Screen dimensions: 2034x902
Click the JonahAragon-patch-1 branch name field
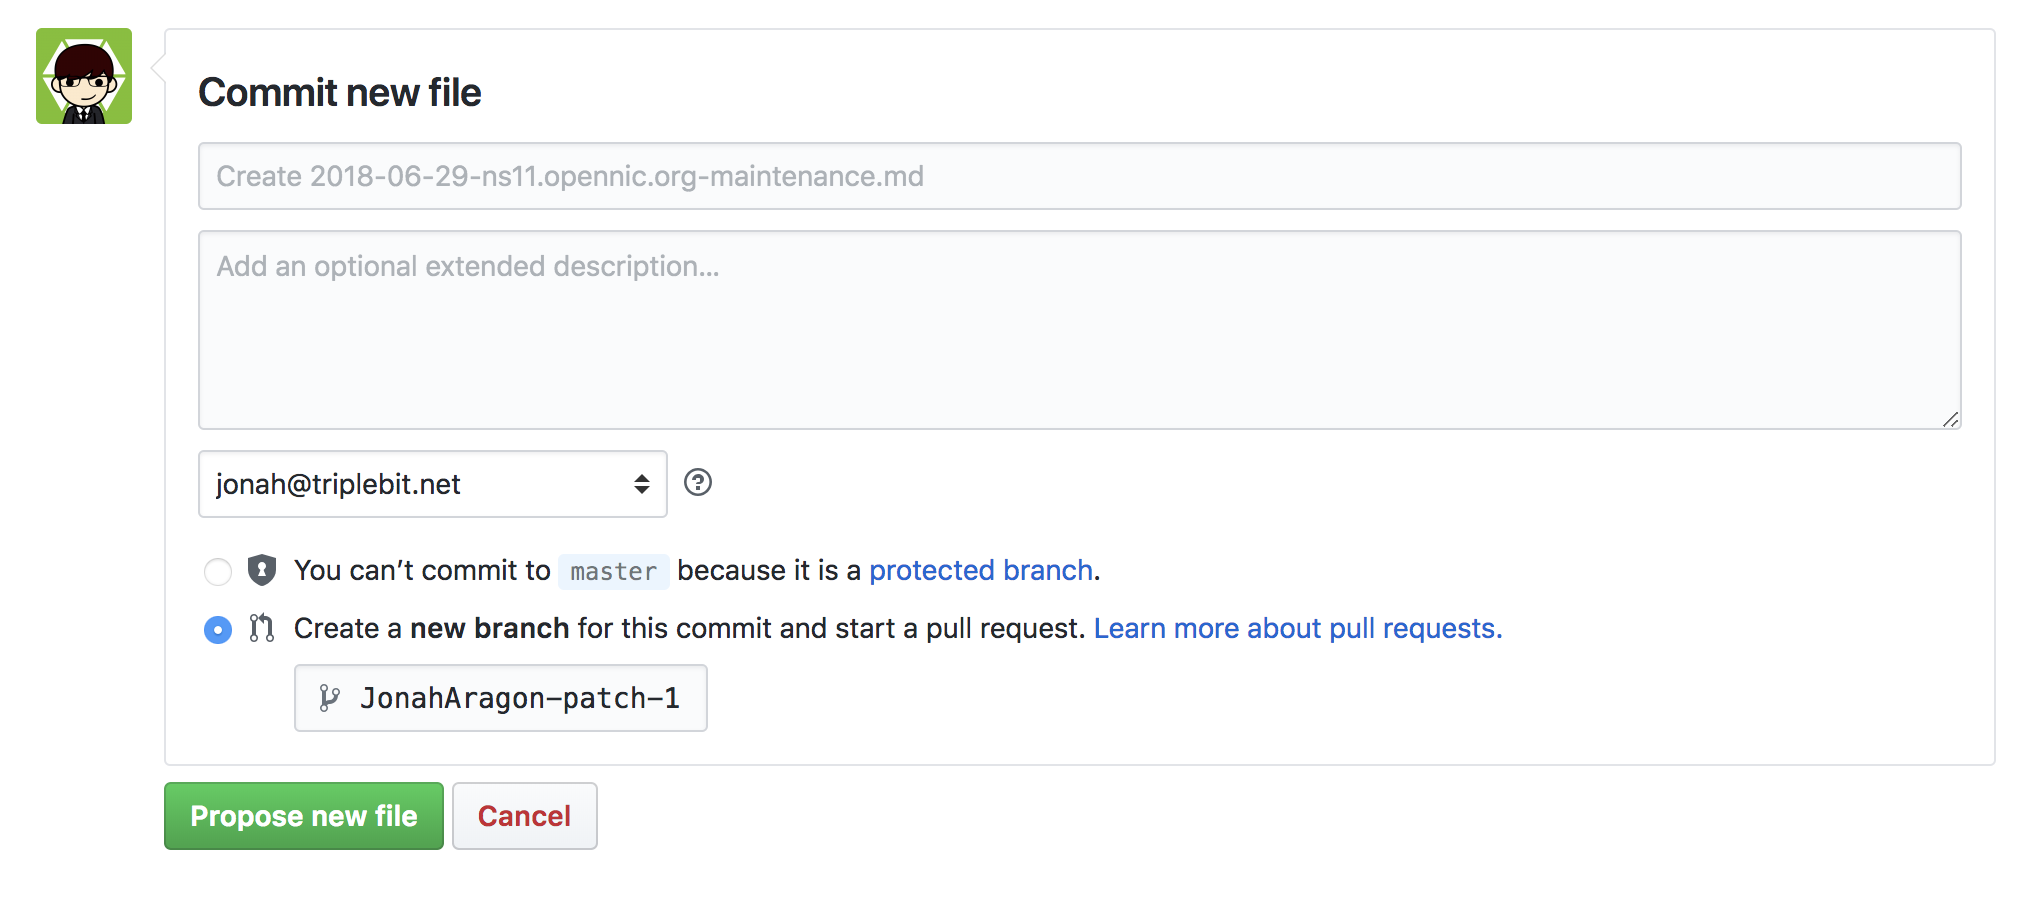520,698
